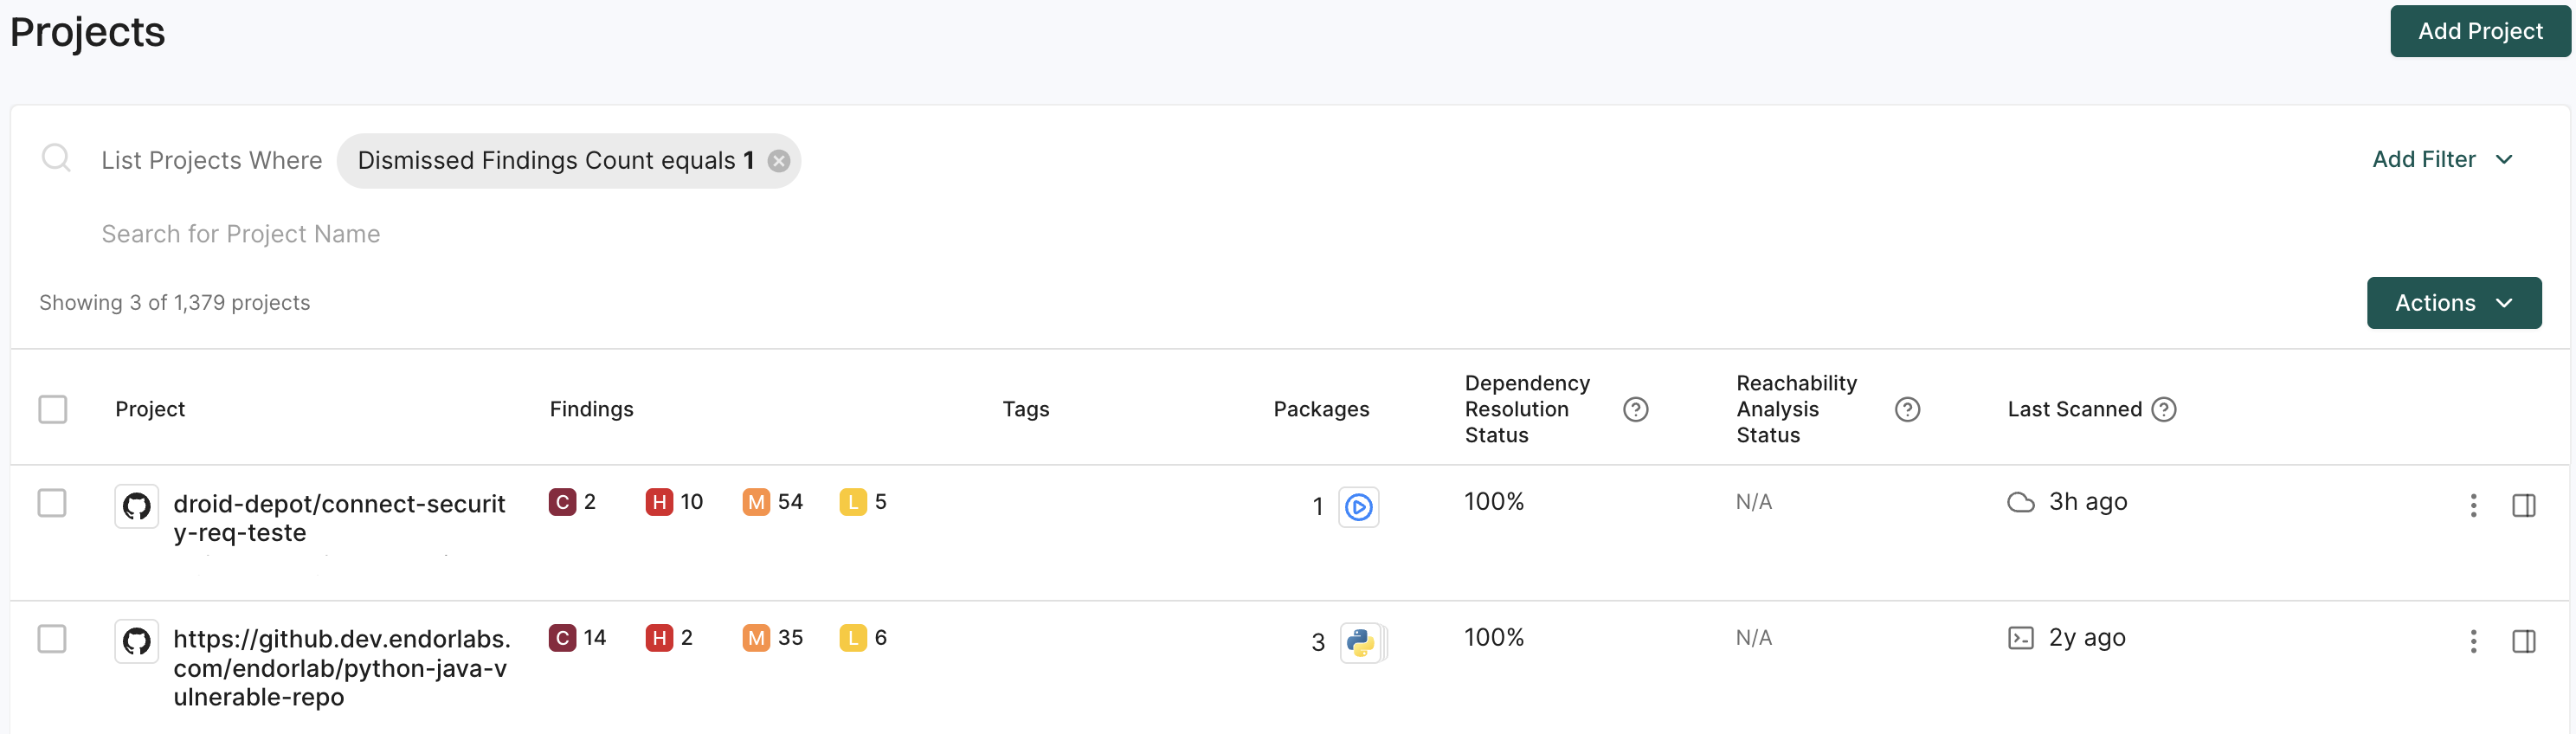The height and width of the screenshot is (734, 2576).
Task: Remove the Dismissed Findings Count filter
Action: point(778,161)
